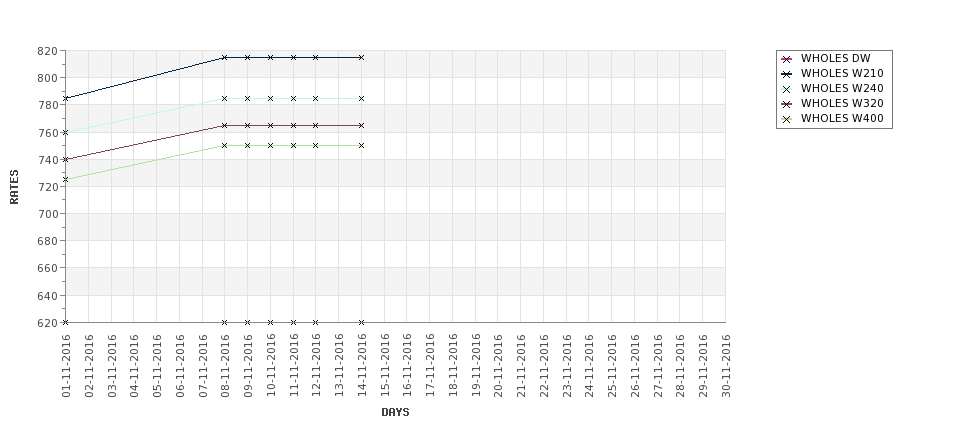The width and height of the screenshot is (975, 429).
Task: Click W240 data point at 08-11-2016
Action: pyautogui.click(x=224, y=98)
